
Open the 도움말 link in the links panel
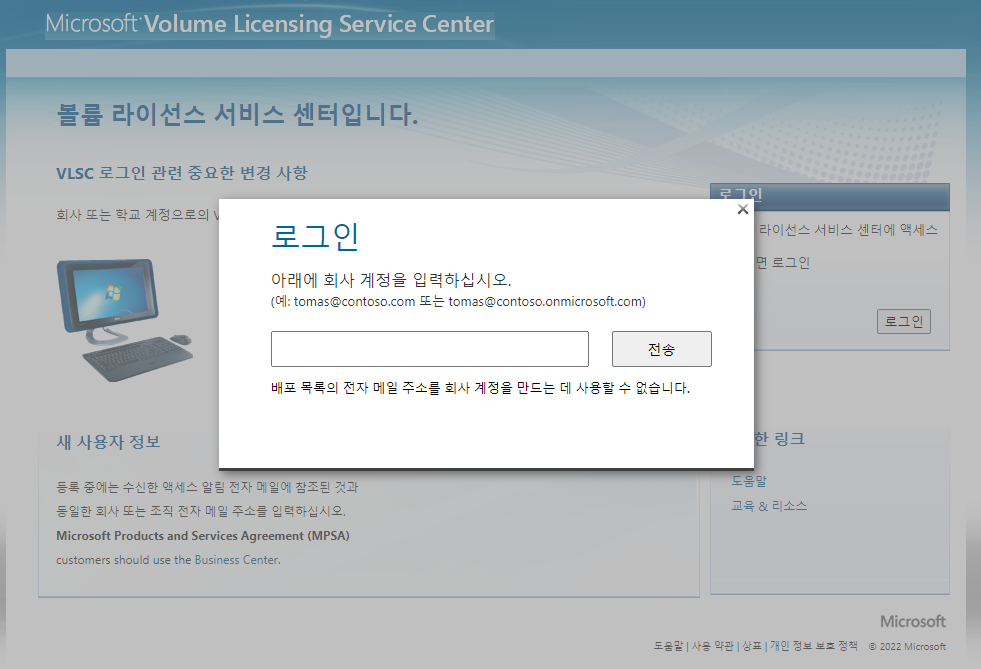[x=749, y=481]
